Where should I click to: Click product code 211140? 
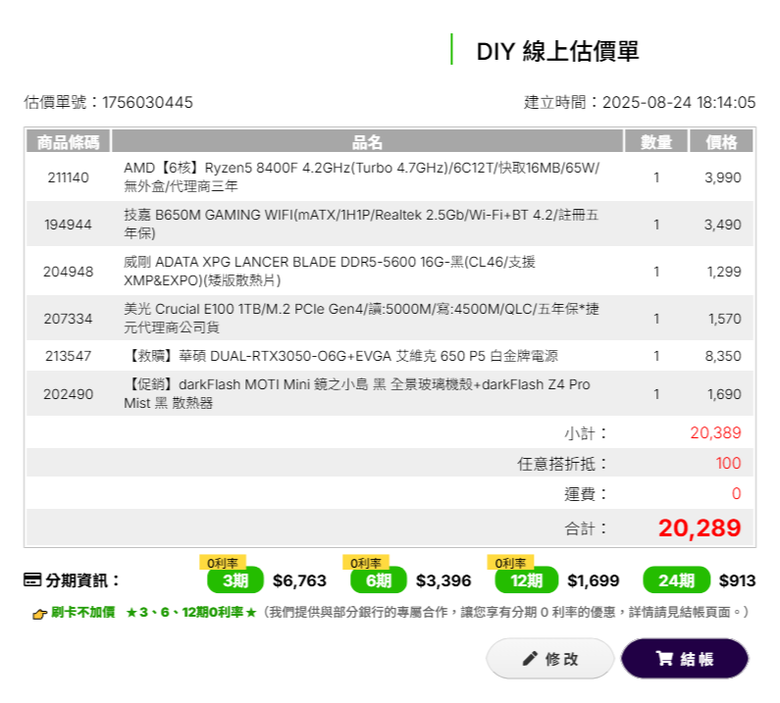(68, 178)
